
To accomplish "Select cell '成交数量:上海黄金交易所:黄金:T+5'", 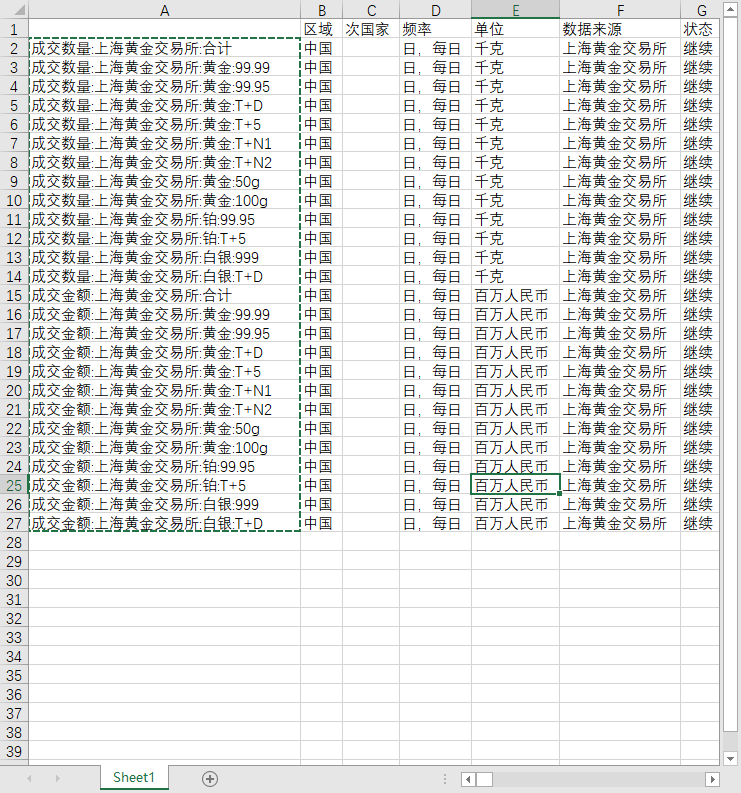I will [x=164, y=124].
